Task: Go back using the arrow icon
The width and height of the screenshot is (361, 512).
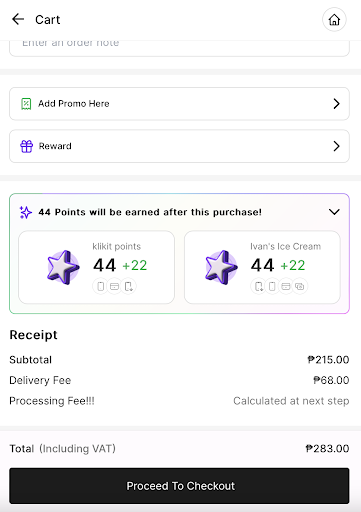Action: pyautogui.click(x=18, y=19)
